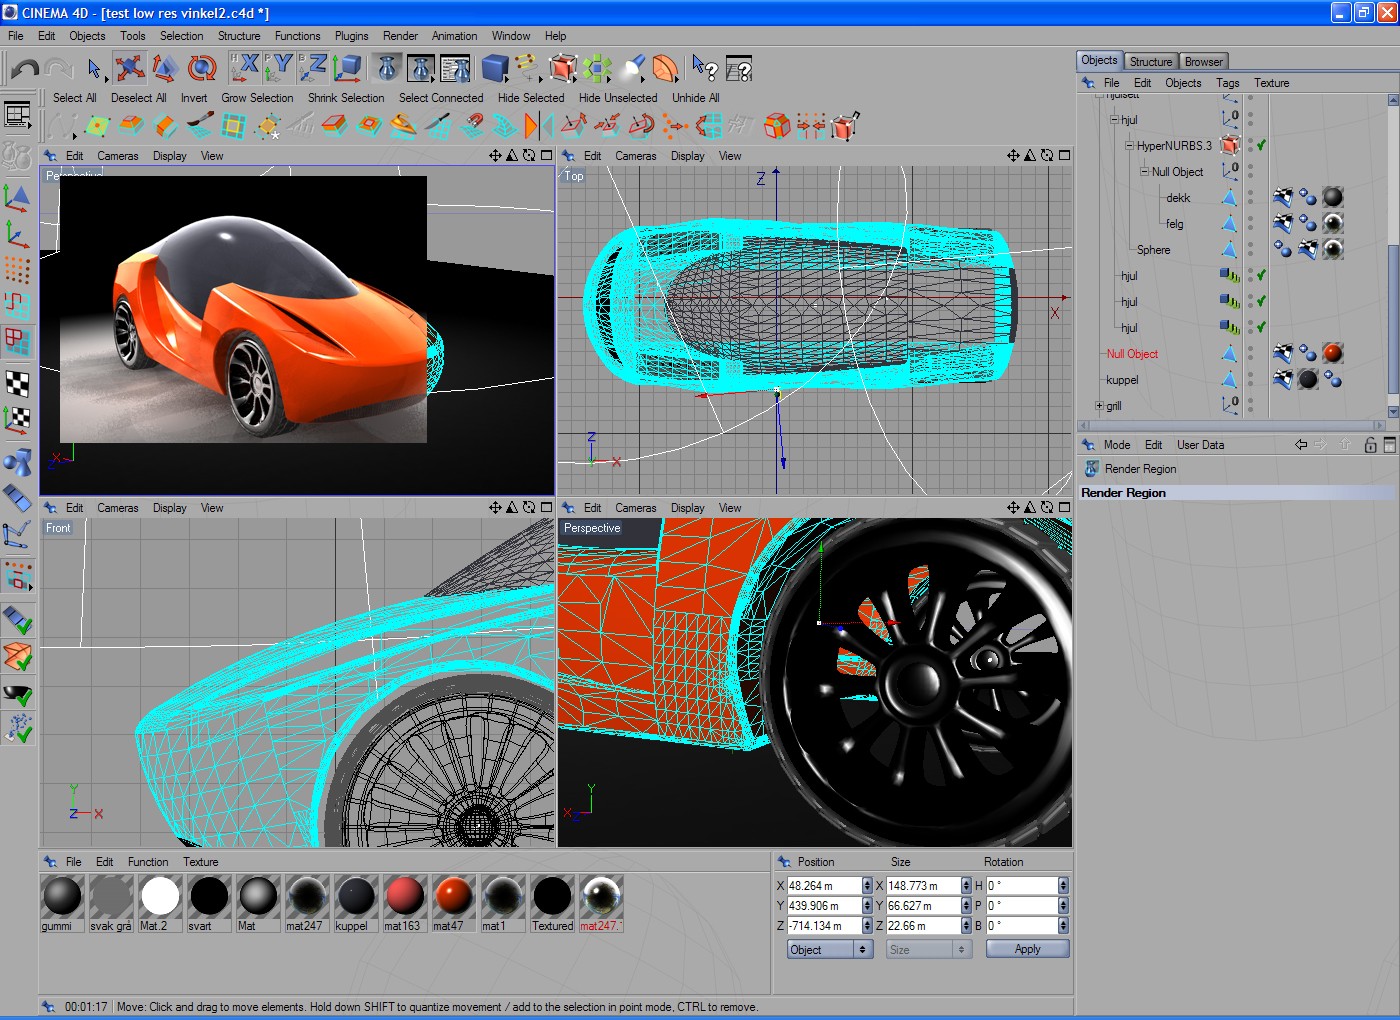Add a Cube primitive from toolbar

tap(494, 68)
